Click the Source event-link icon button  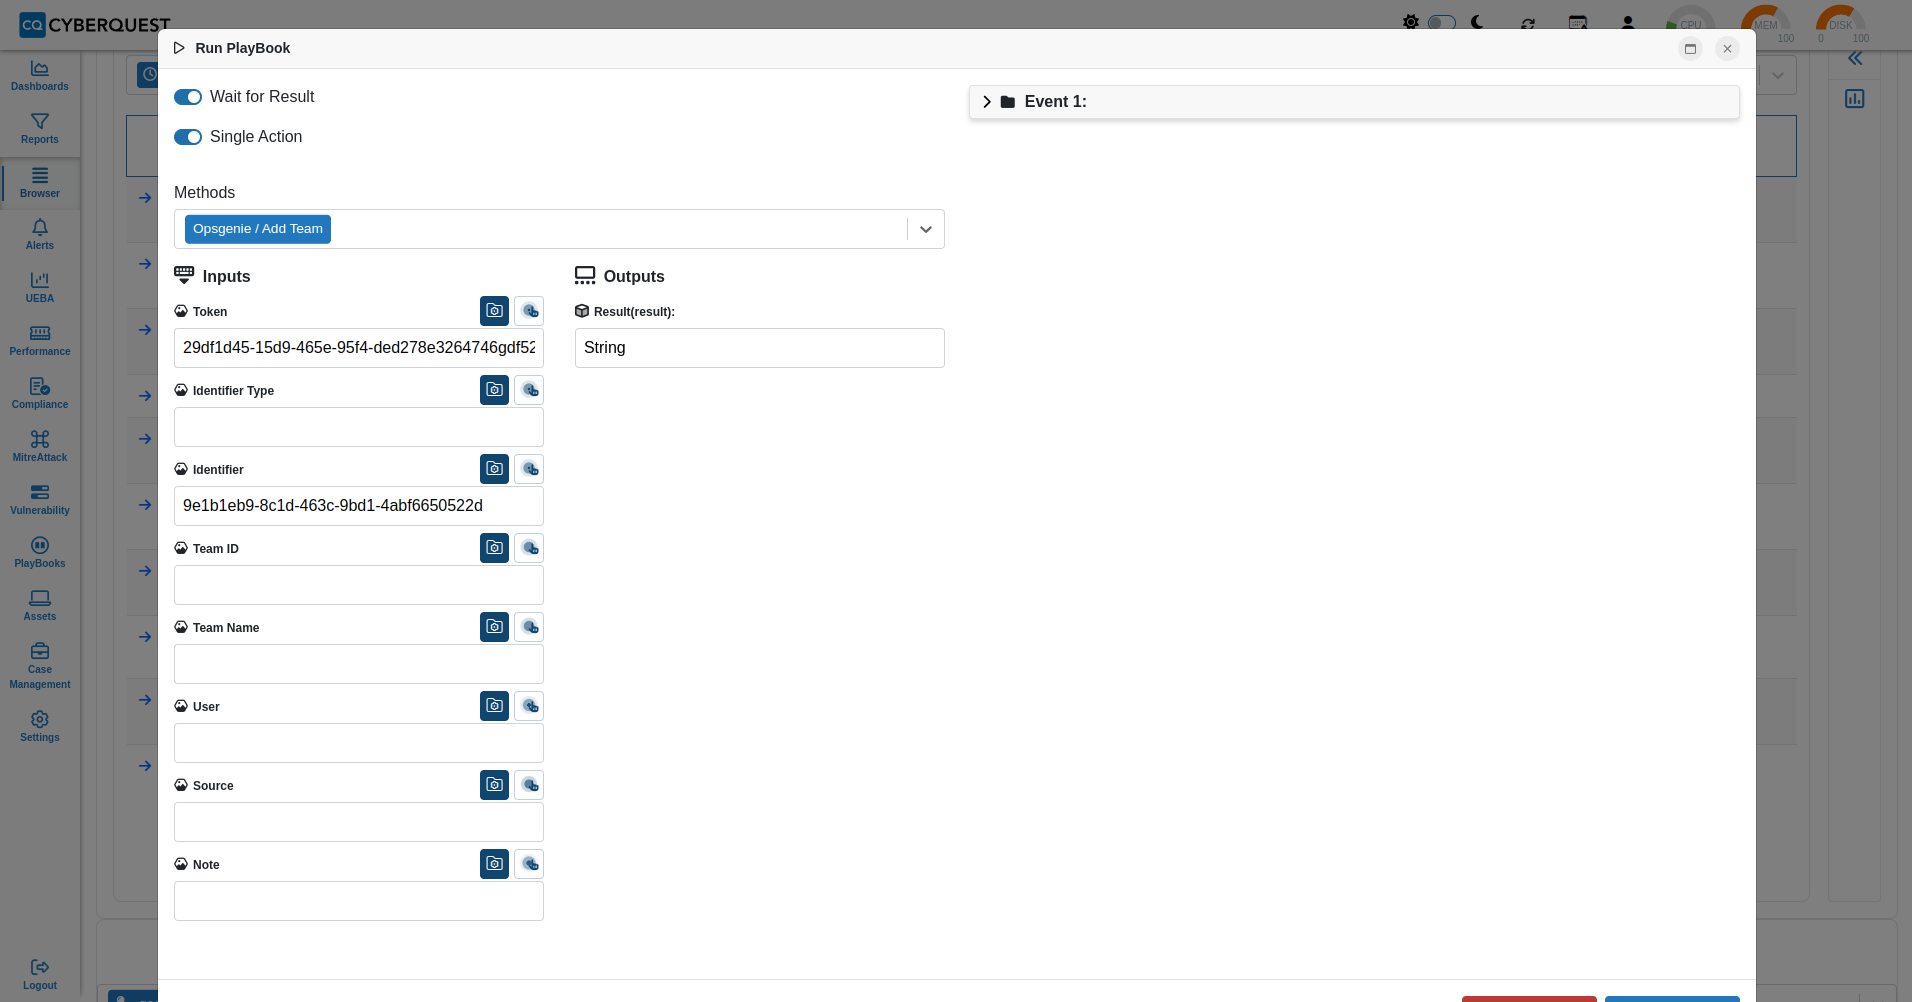point(529,785)
